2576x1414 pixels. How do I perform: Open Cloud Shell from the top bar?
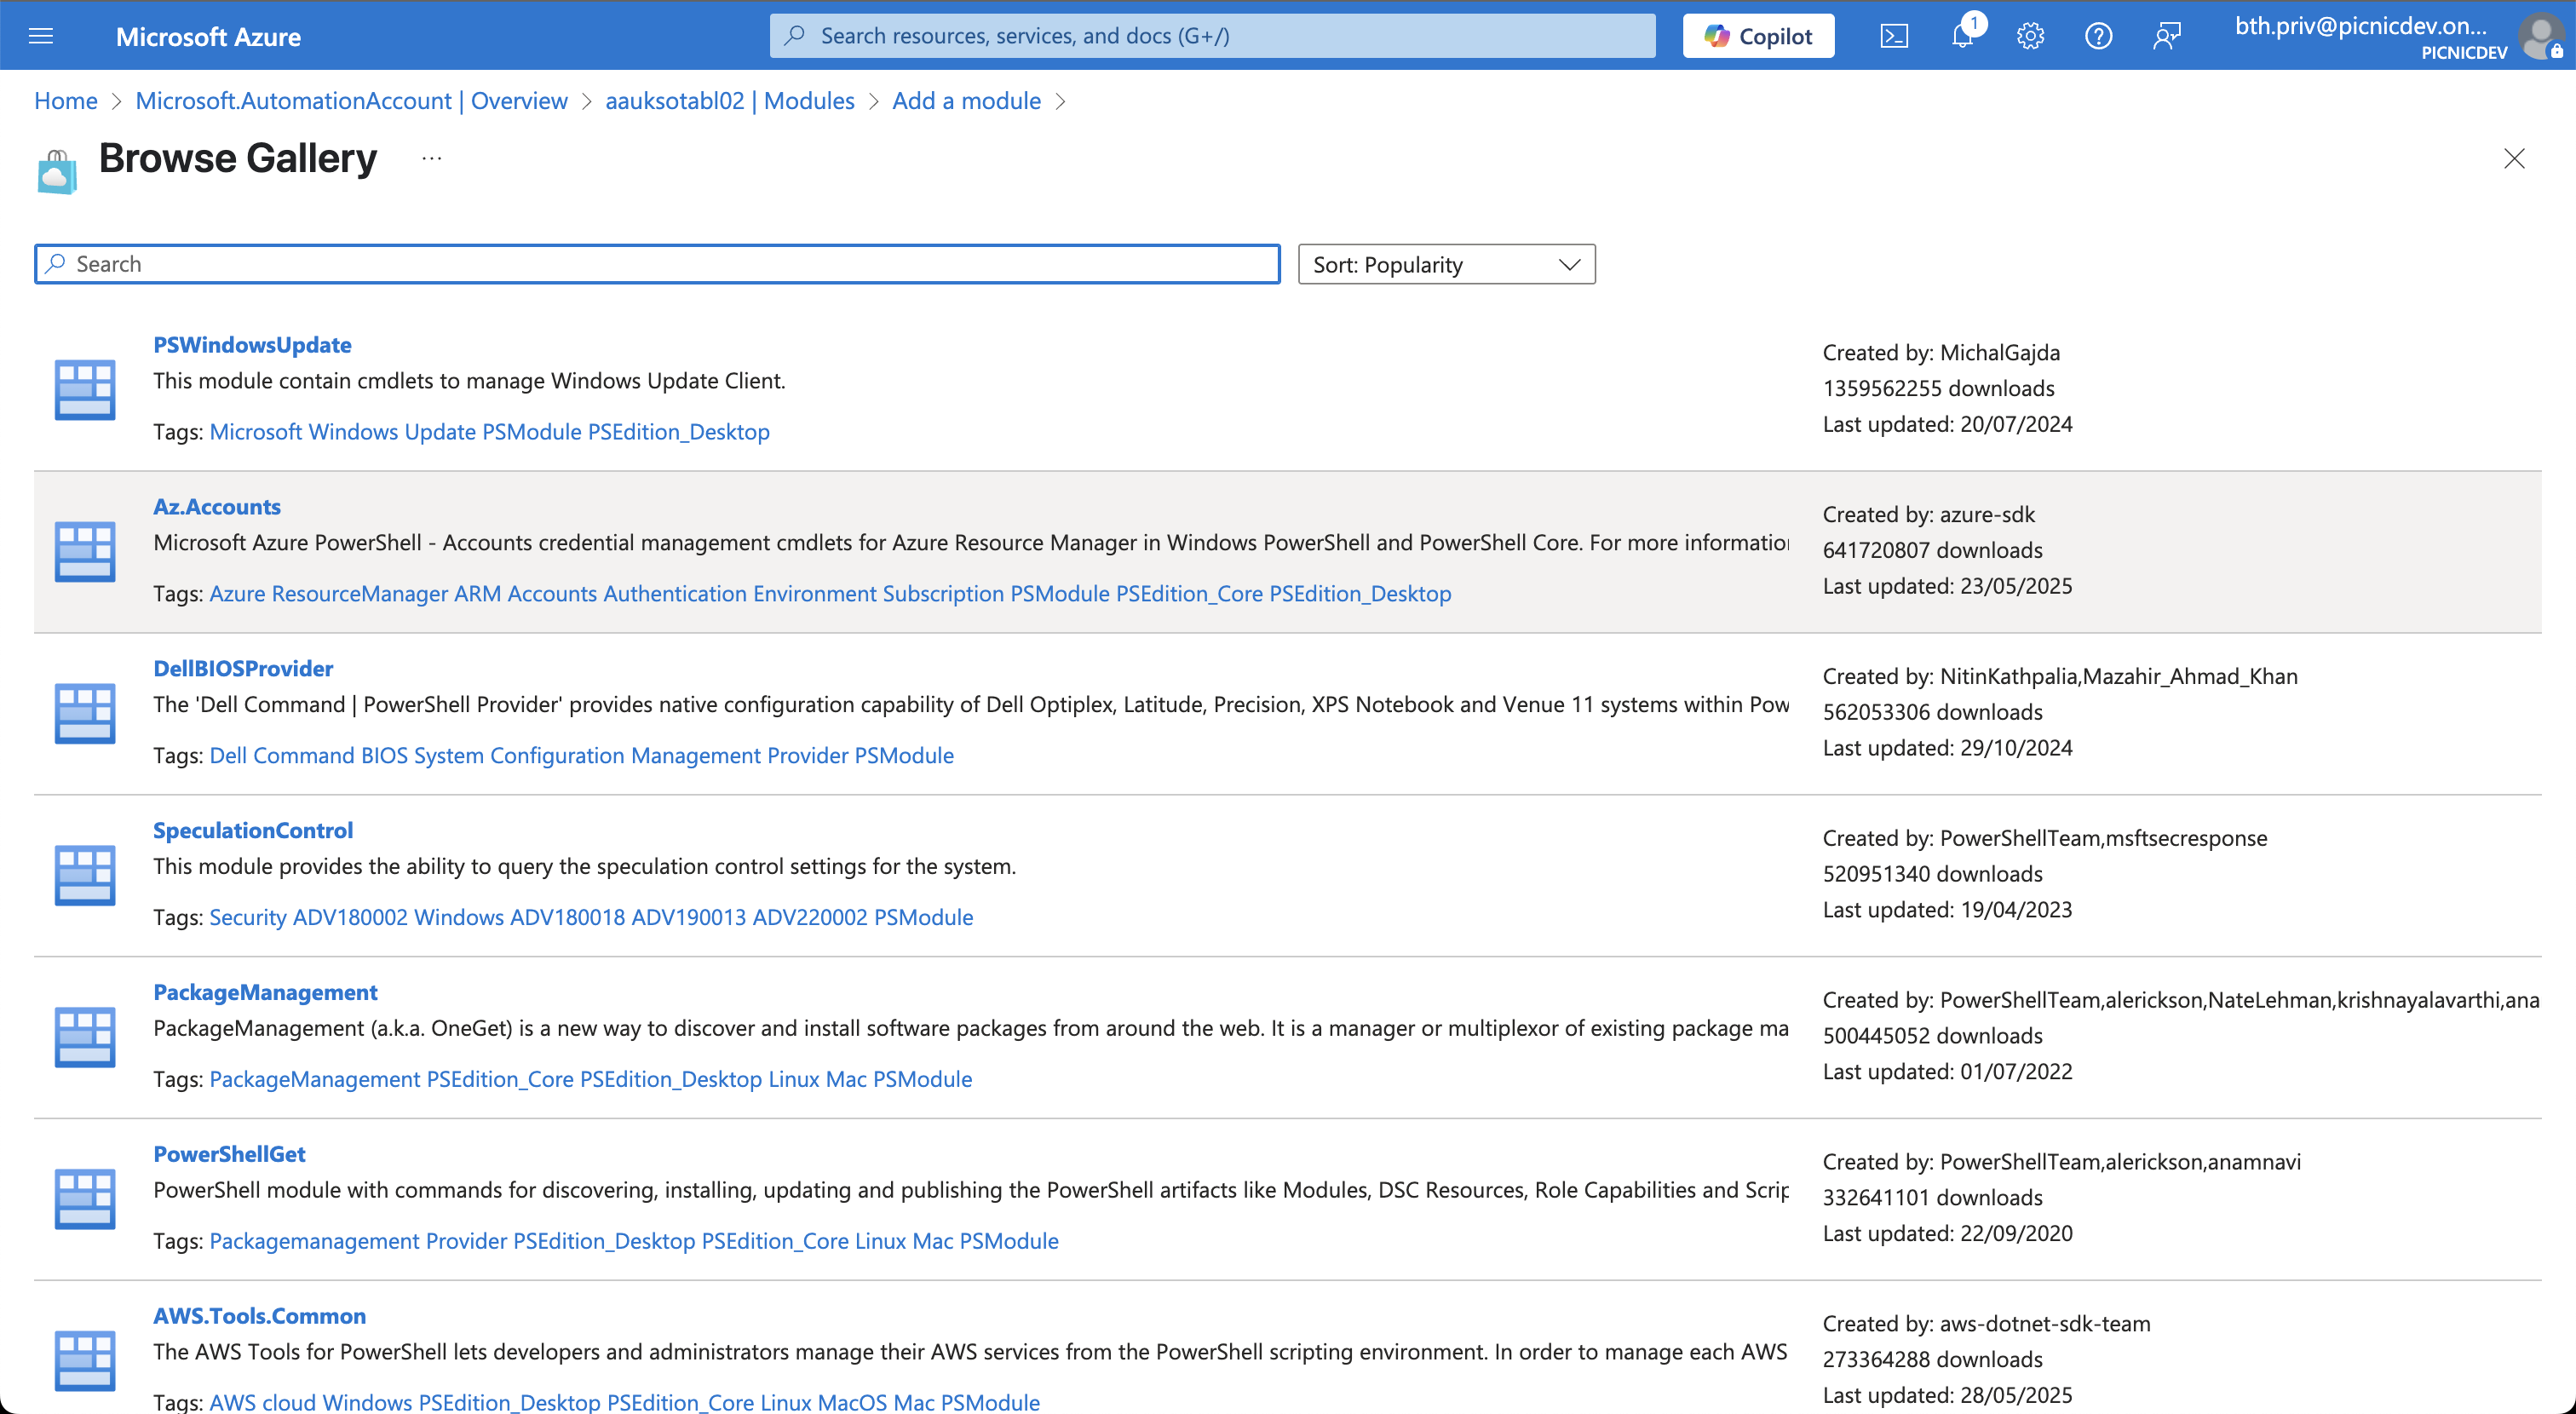pos(1894,37)
